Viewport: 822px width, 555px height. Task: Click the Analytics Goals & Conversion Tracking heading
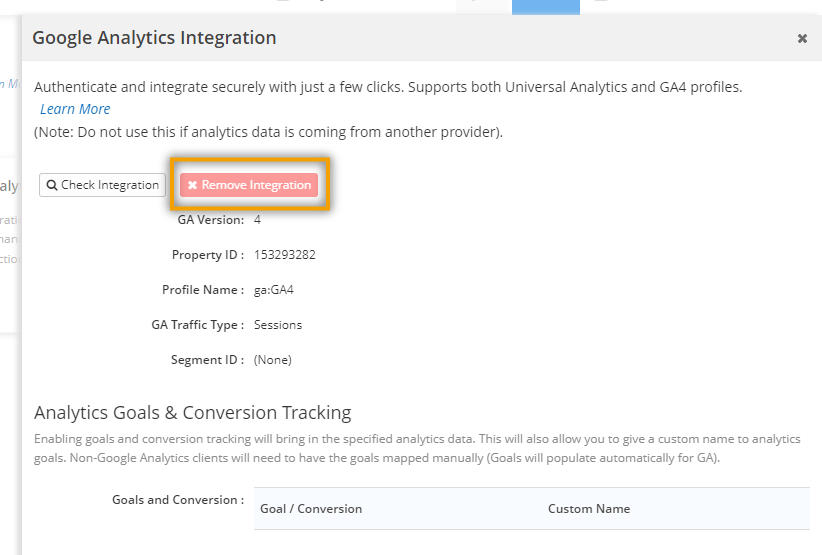click(192, 412)
